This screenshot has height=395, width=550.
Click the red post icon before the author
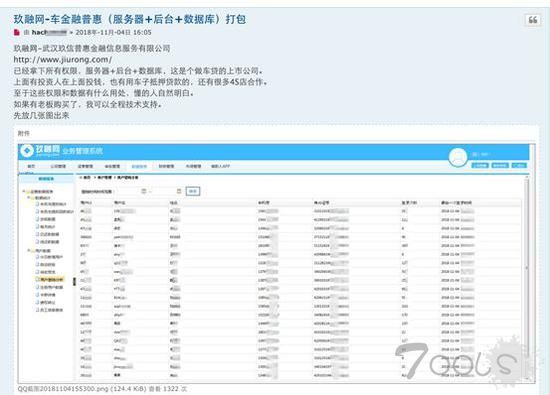click(16, 33)
